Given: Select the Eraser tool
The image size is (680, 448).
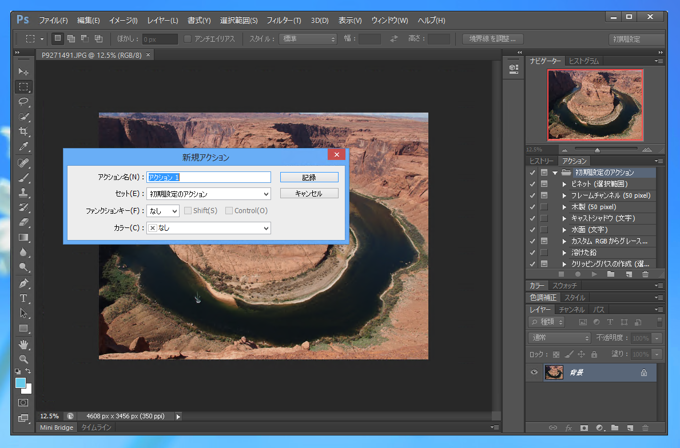Looking at the screenshot, I should (x=23, y=222).
